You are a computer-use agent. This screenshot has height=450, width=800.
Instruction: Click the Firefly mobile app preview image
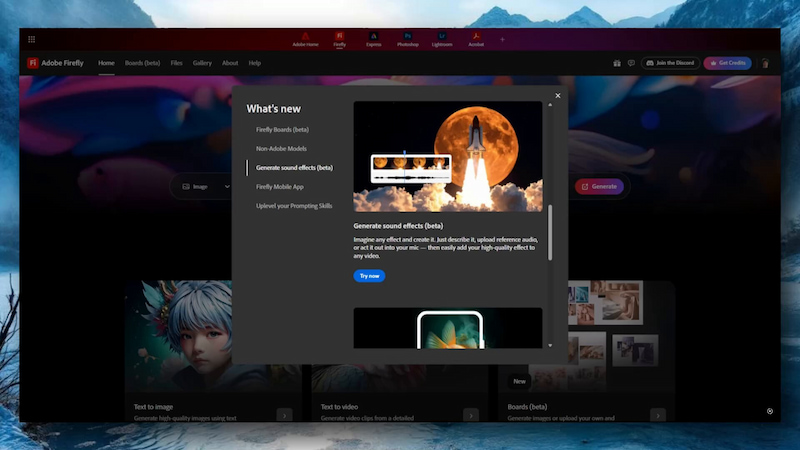[x=448, y=329]
